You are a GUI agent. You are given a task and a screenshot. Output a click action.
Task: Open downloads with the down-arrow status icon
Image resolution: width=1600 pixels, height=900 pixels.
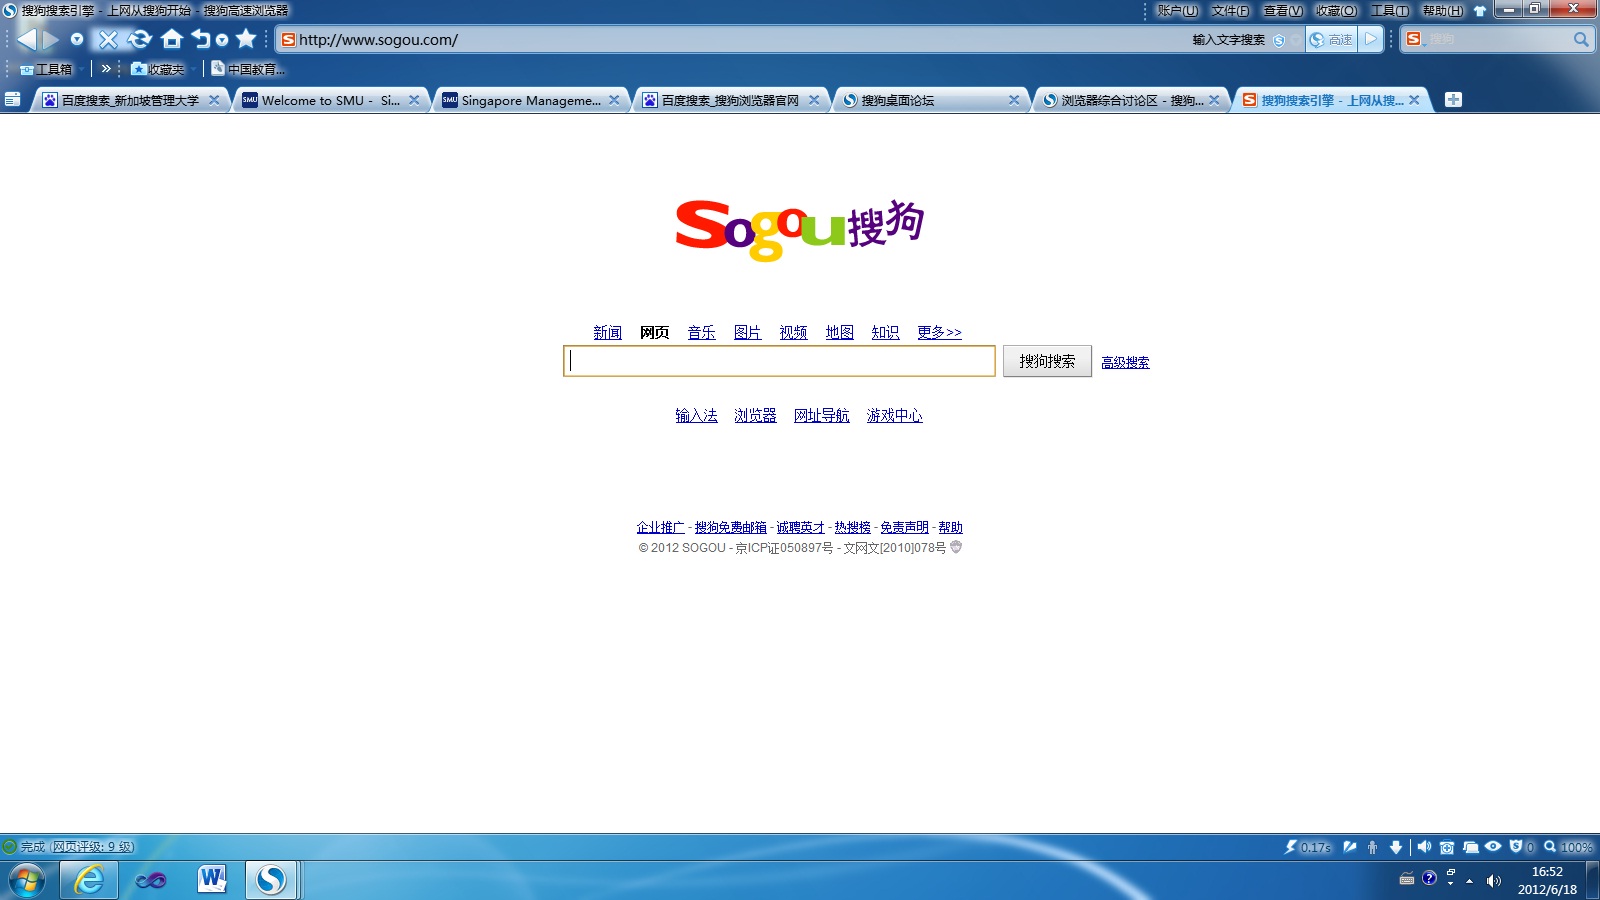click(x=1396, y=847)
